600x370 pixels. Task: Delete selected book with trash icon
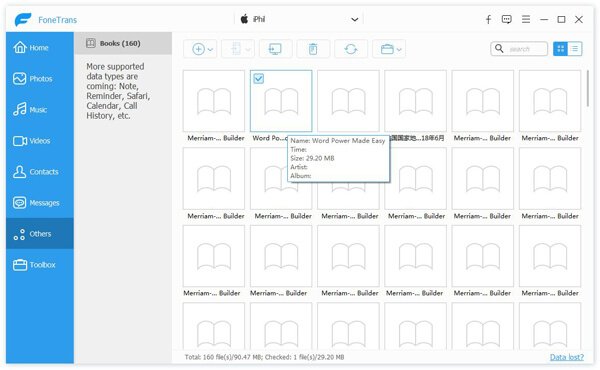point(313,49)
